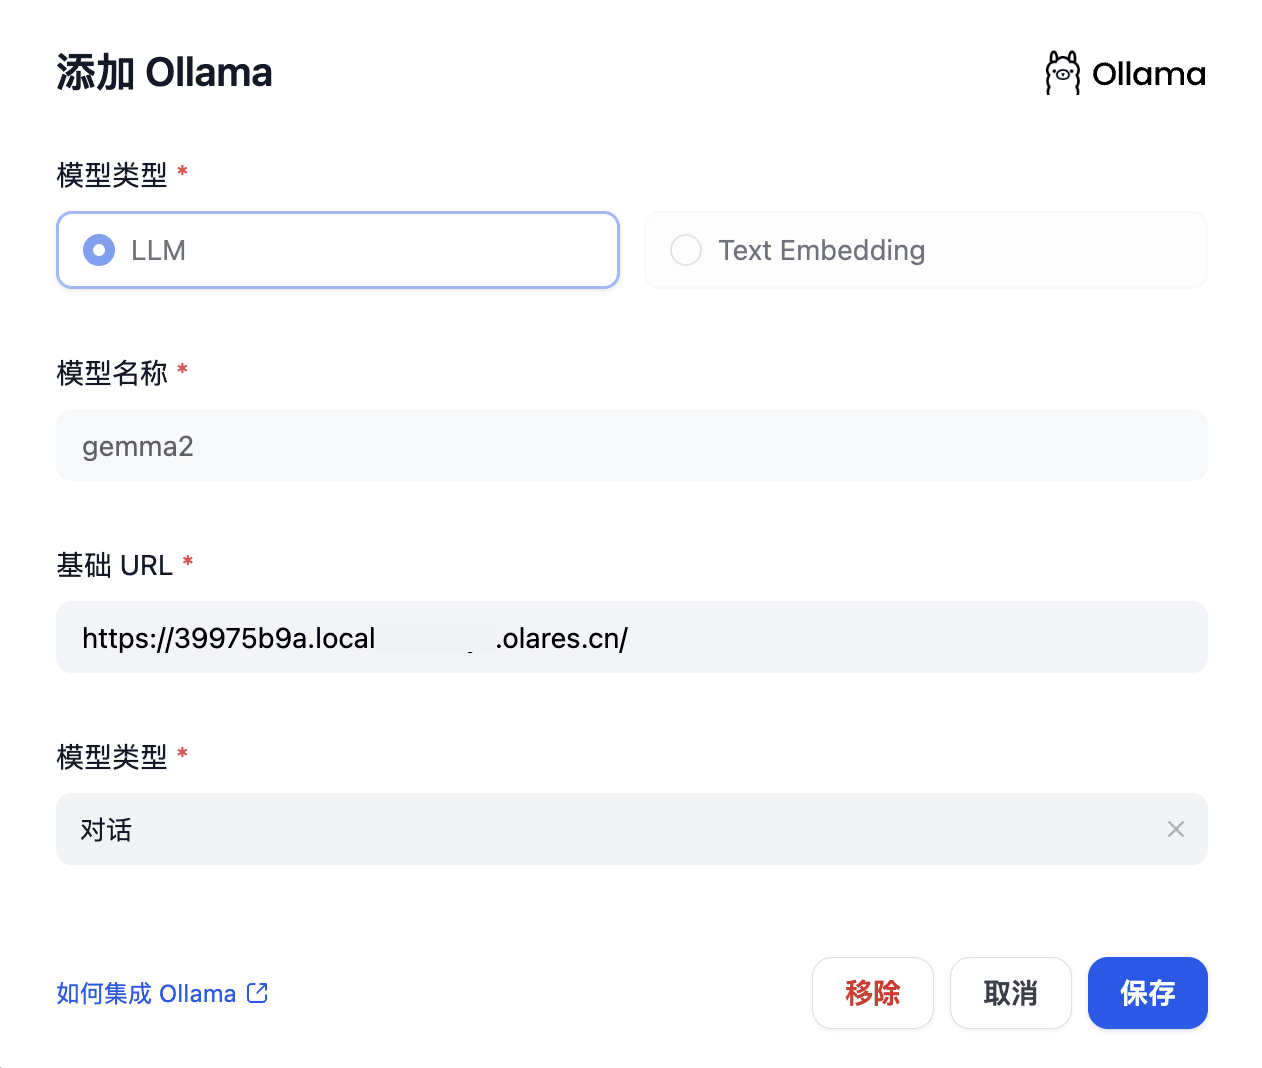This screenshot has width=1262, height=1068.
Task: Click the 基础 URL input field
Action: pos(631,637)
